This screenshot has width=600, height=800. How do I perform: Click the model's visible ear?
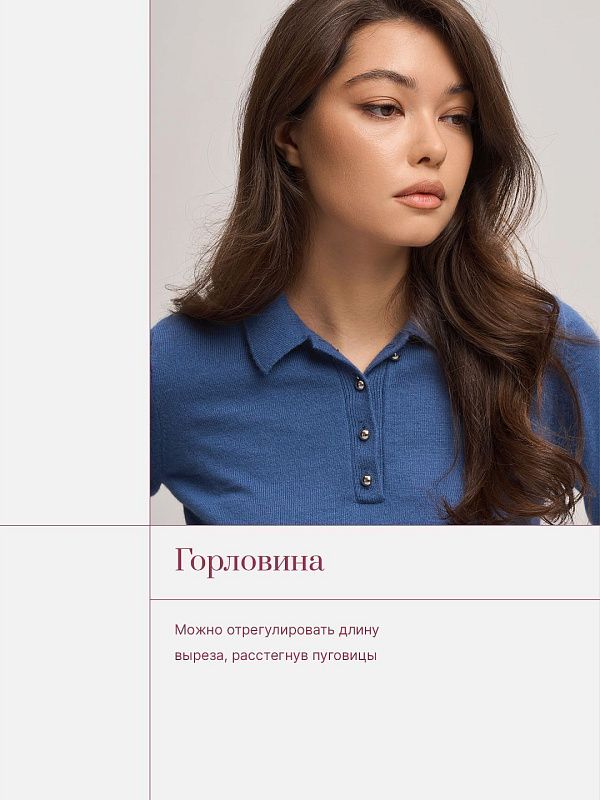[289, 144]
